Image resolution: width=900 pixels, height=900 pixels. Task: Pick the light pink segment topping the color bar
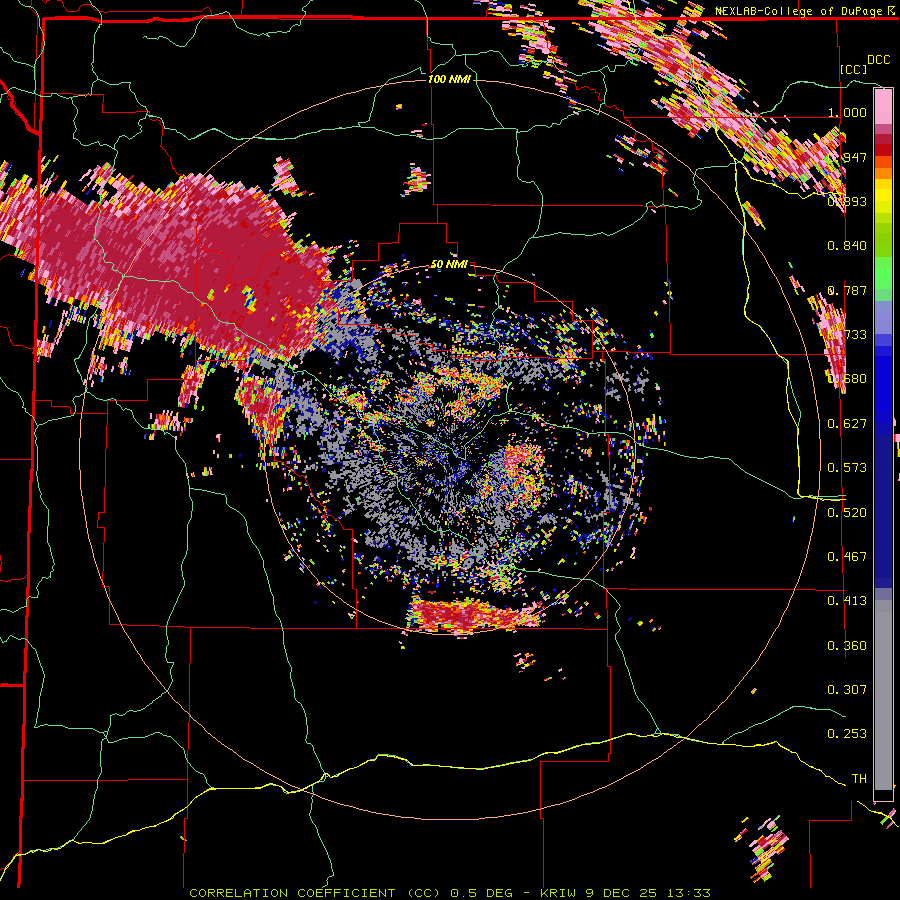click(883, 107)
